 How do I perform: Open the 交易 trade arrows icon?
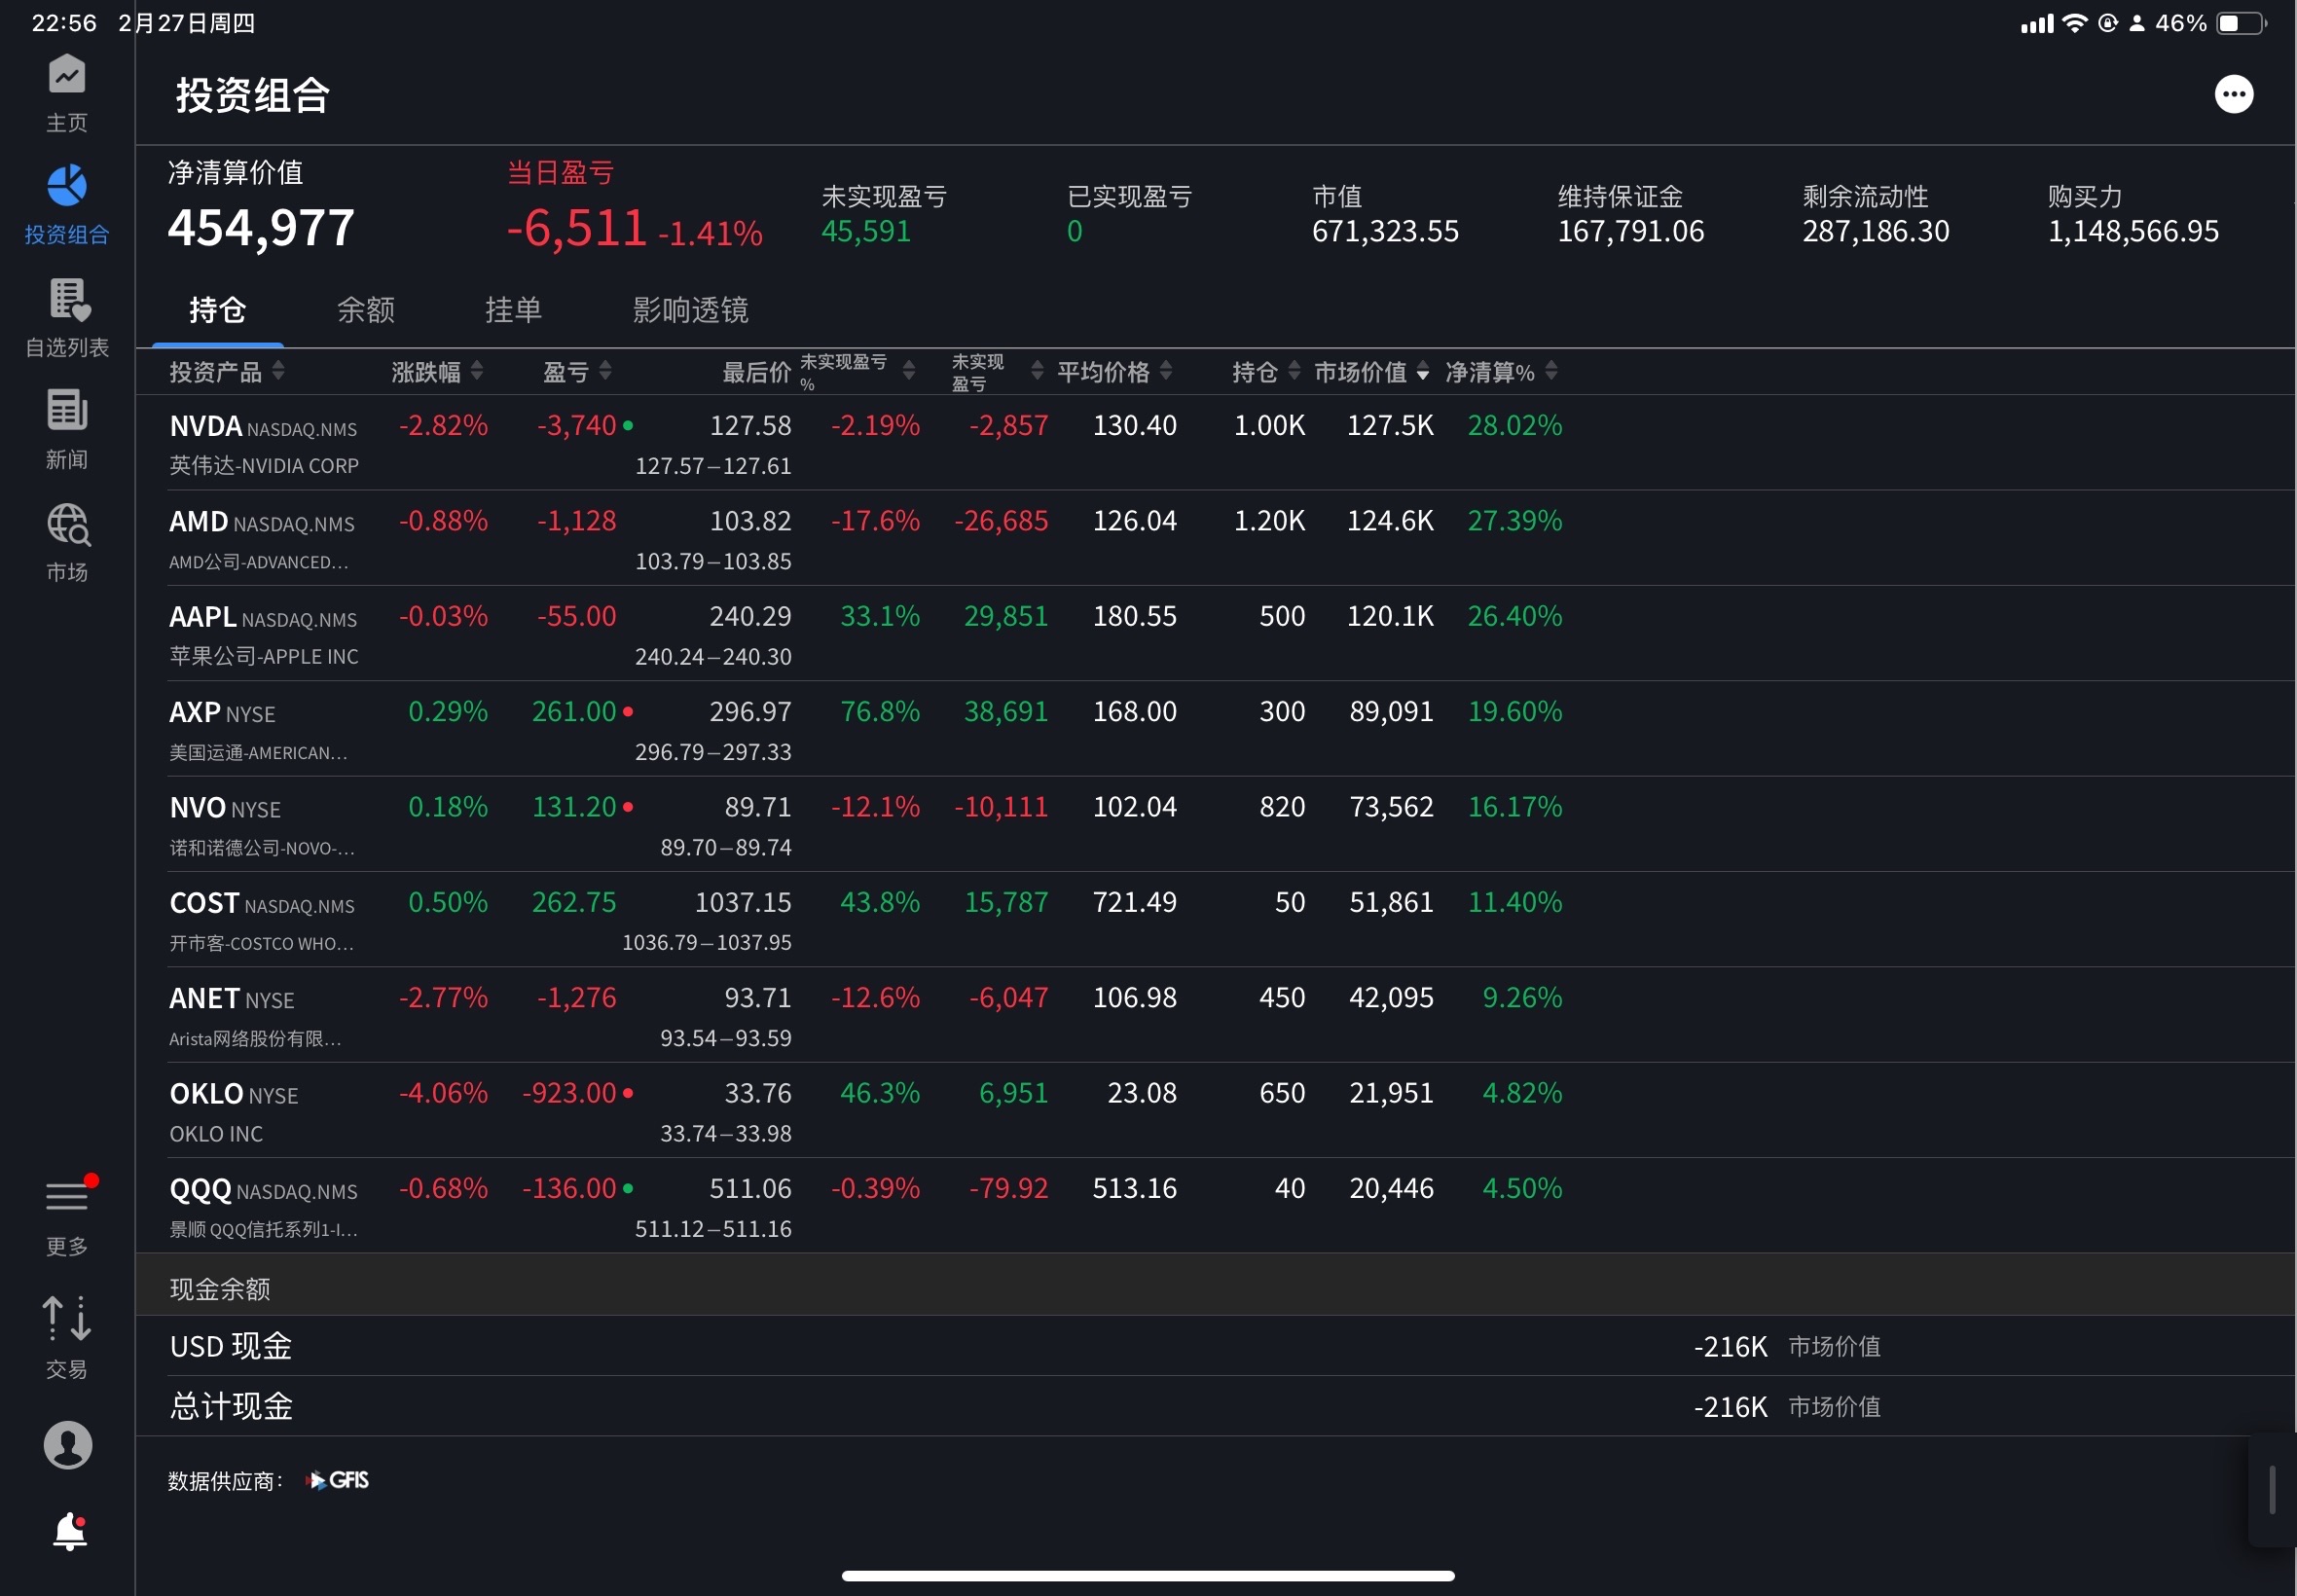pos(67,1318)
